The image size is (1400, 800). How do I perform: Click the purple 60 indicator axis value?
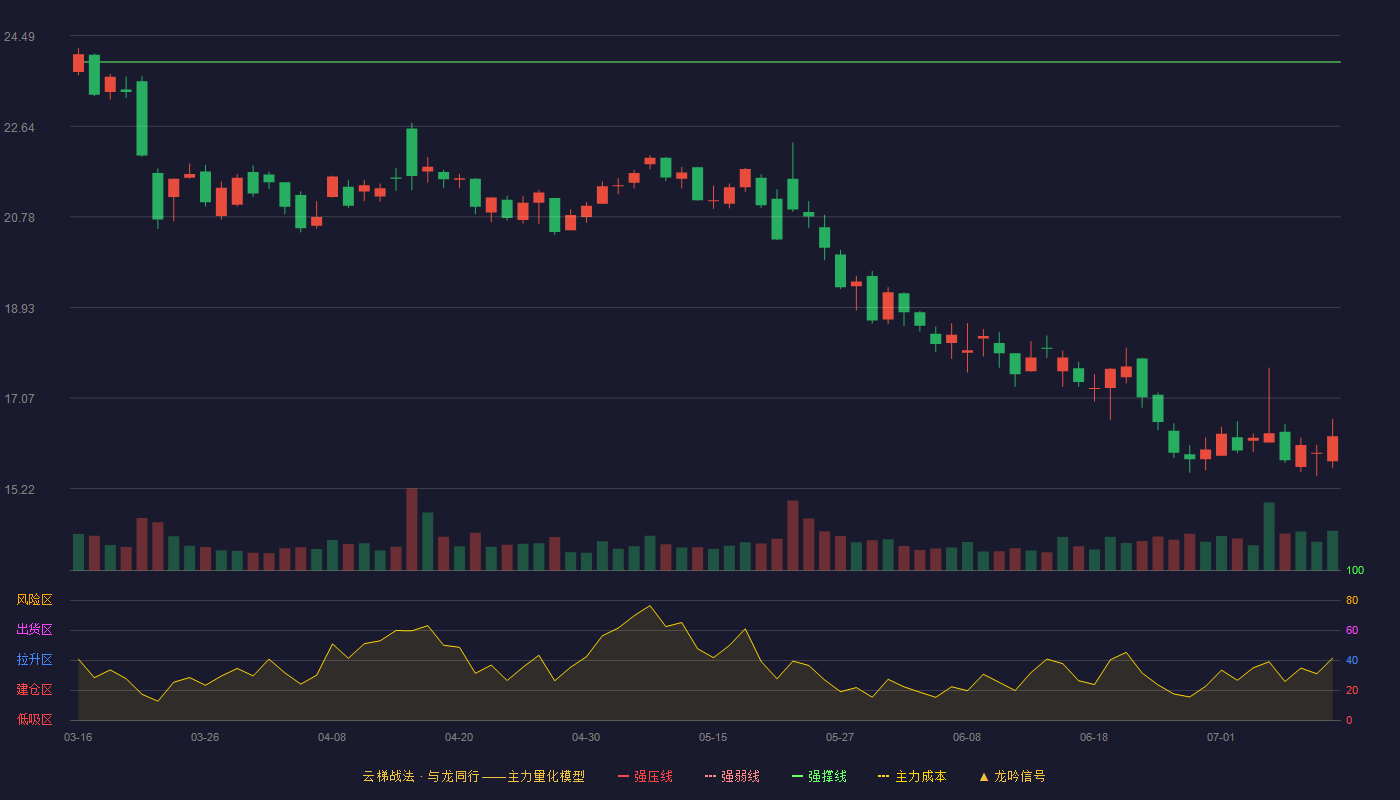pyautogui.click(x=1352, y=630)
